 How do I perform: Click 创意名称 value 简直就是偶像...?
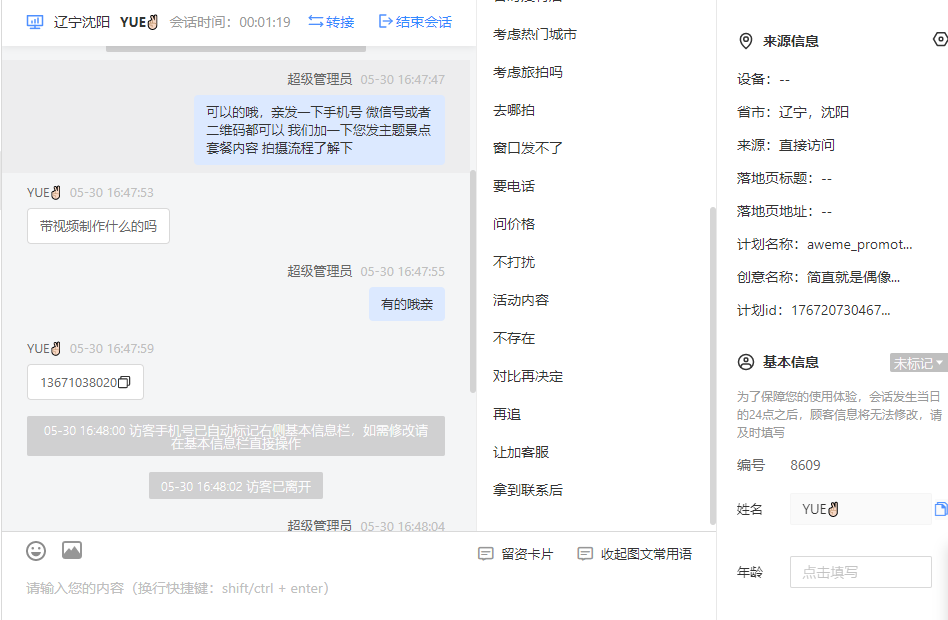click(x=853, y=278)
